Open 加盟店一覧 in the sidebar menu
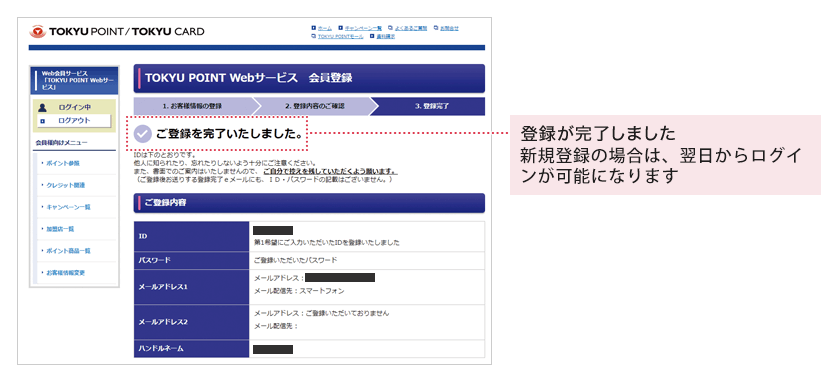Viewport: 840px width, 382px height. [x=60, y=229]
